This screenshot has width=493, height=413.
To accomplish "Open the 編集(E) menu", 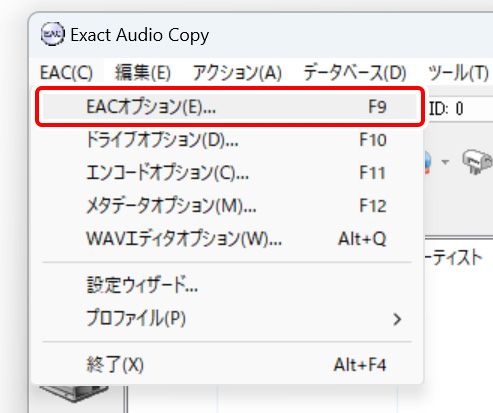I will [x=143, y=72].
